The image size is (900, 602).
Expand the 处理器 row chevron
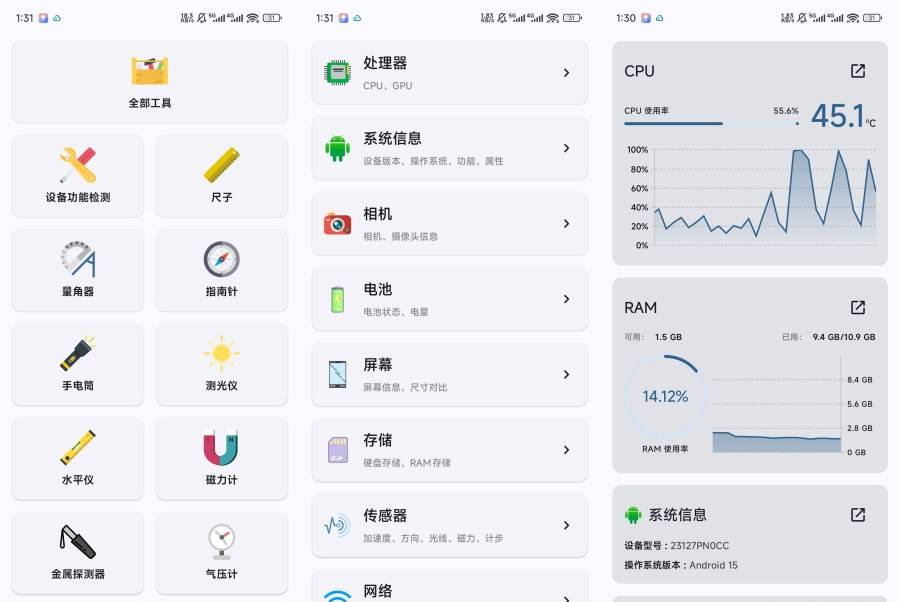[x=566, y=73]
